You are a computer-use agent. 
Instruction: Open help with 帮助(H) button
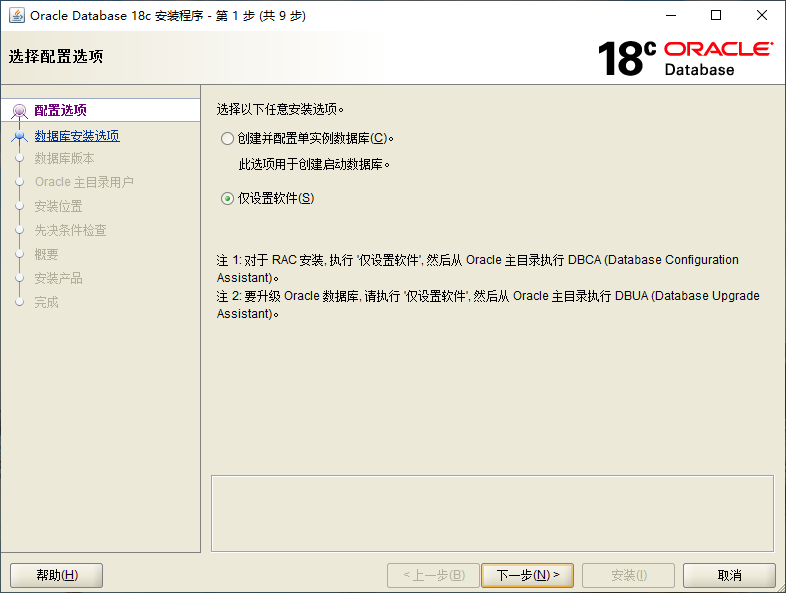(x=57, y=575)
